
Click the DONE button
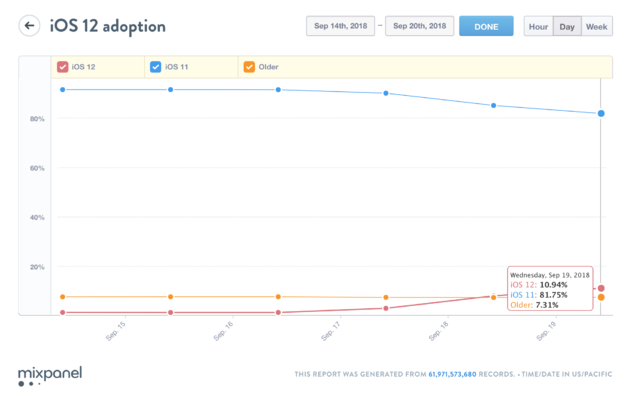(486, 27)
